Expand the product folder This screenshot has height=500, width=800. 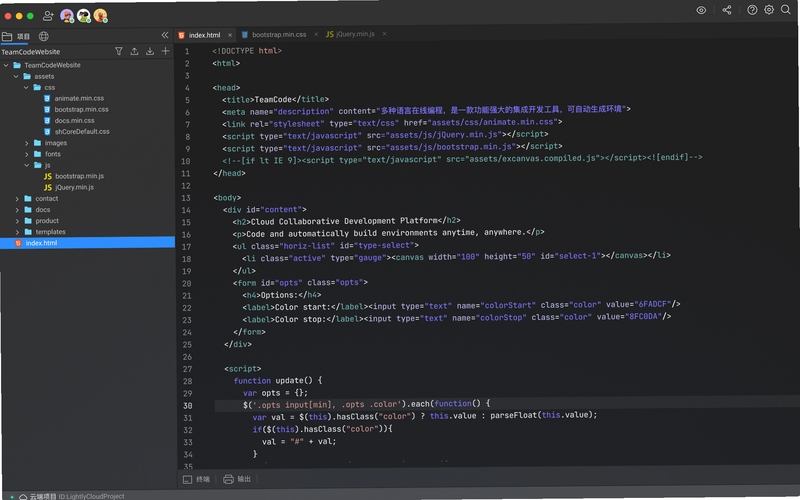coord(17,221)
